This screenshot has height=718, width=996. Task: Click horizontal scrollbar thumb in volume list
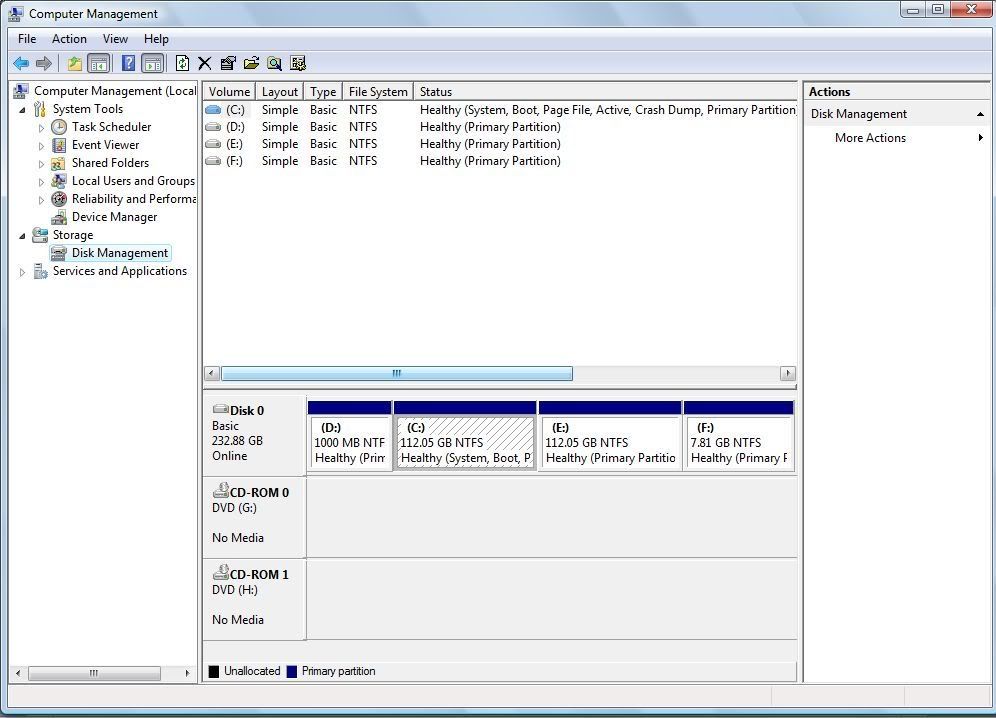(397, 374)
